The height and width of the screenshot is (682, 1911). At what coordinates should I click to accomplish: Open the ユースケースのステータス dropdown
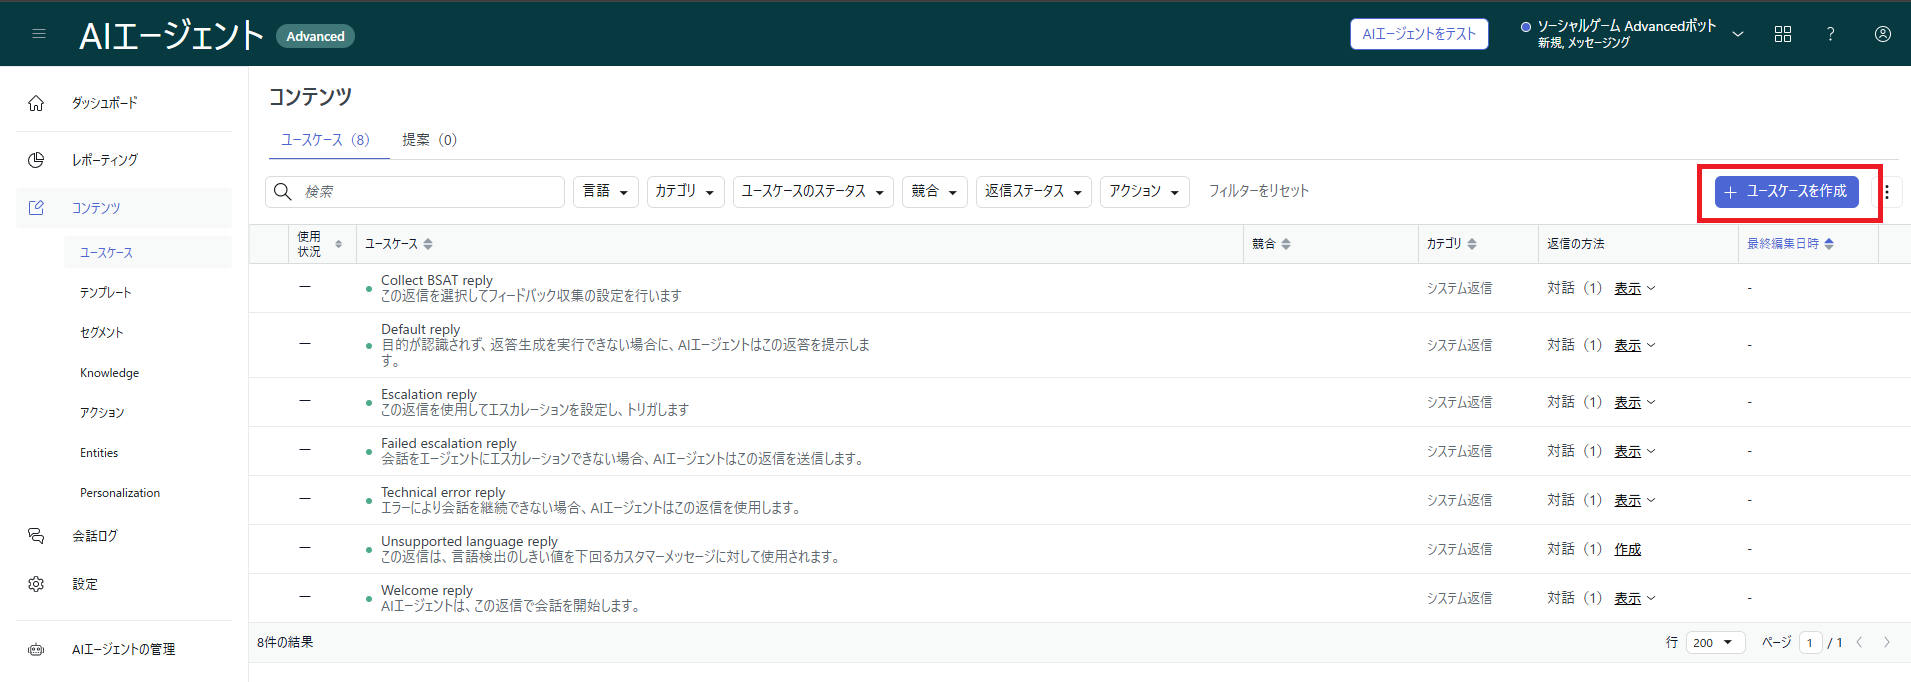[813, 191]
